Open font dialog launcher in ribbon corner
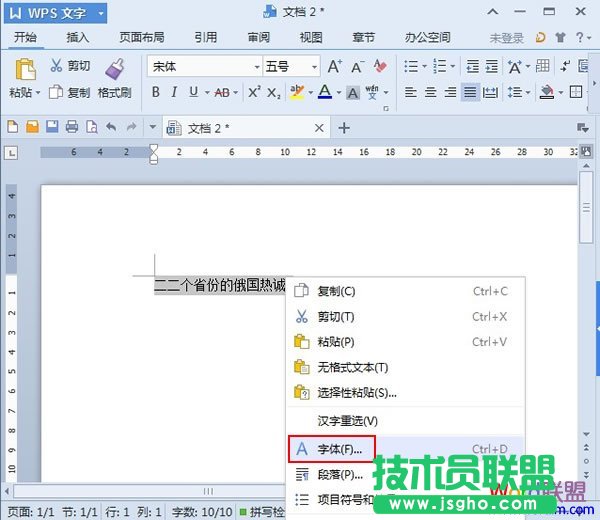Viewport: 600px width, 520px height. click(386, 109)
